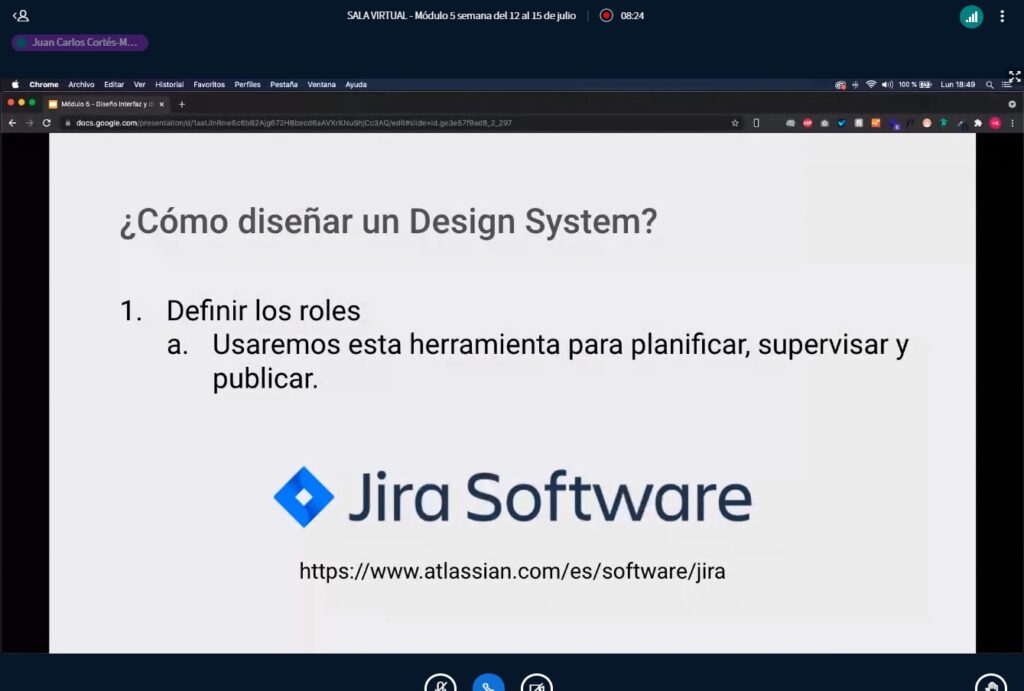Click the Lun 18:49 clock
Screen dimensions: 1024x691
pyautogui.click(x=957, y=84)
